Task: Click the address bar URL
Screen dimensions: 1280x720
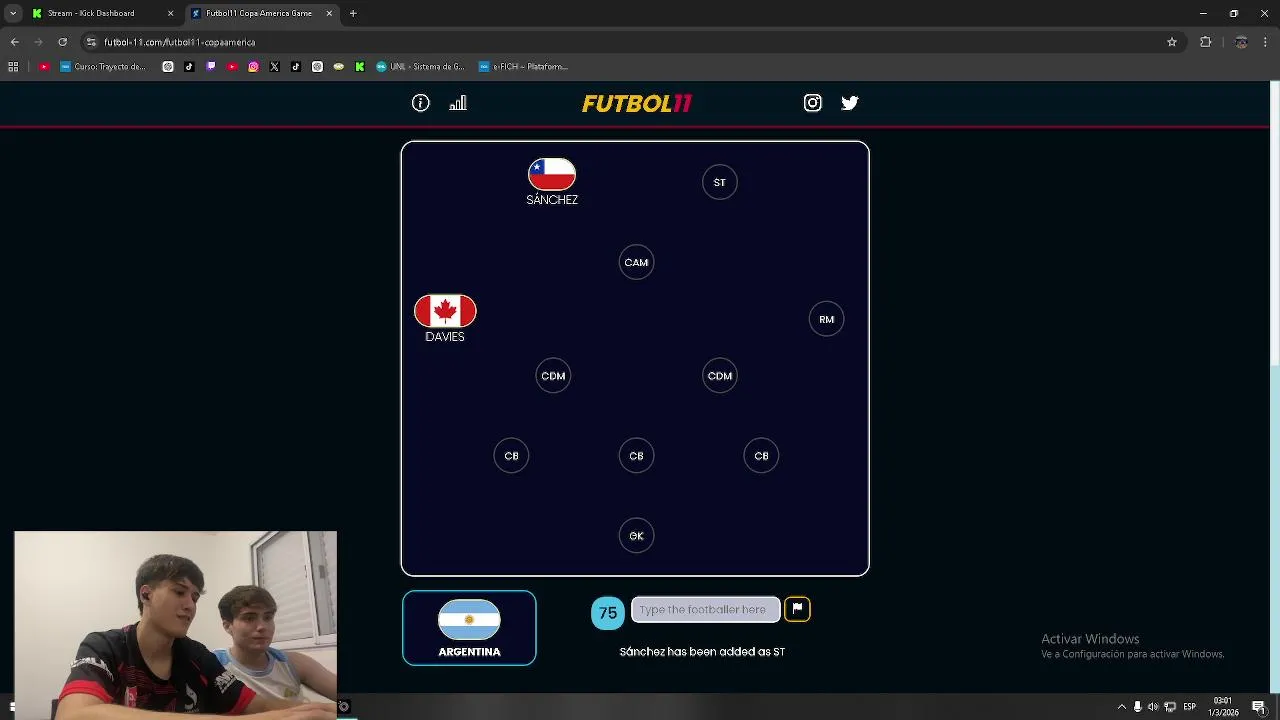Action: coord(180,42)
